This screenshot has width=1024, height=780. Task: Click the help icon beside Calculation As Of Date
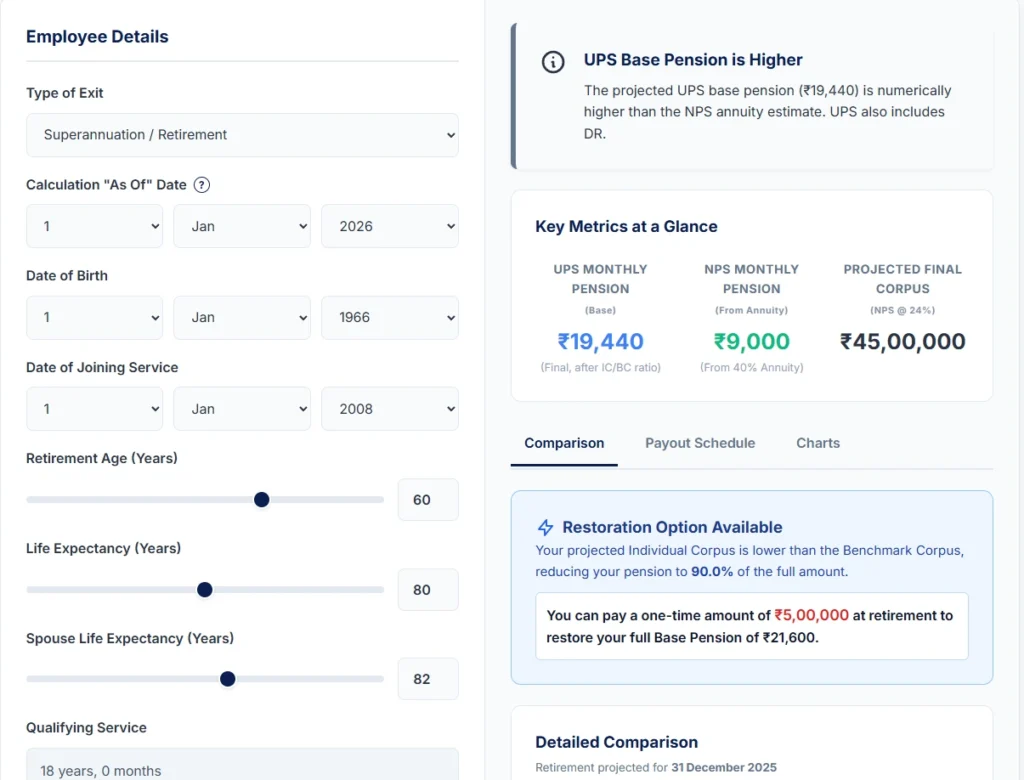coord(202,185)
